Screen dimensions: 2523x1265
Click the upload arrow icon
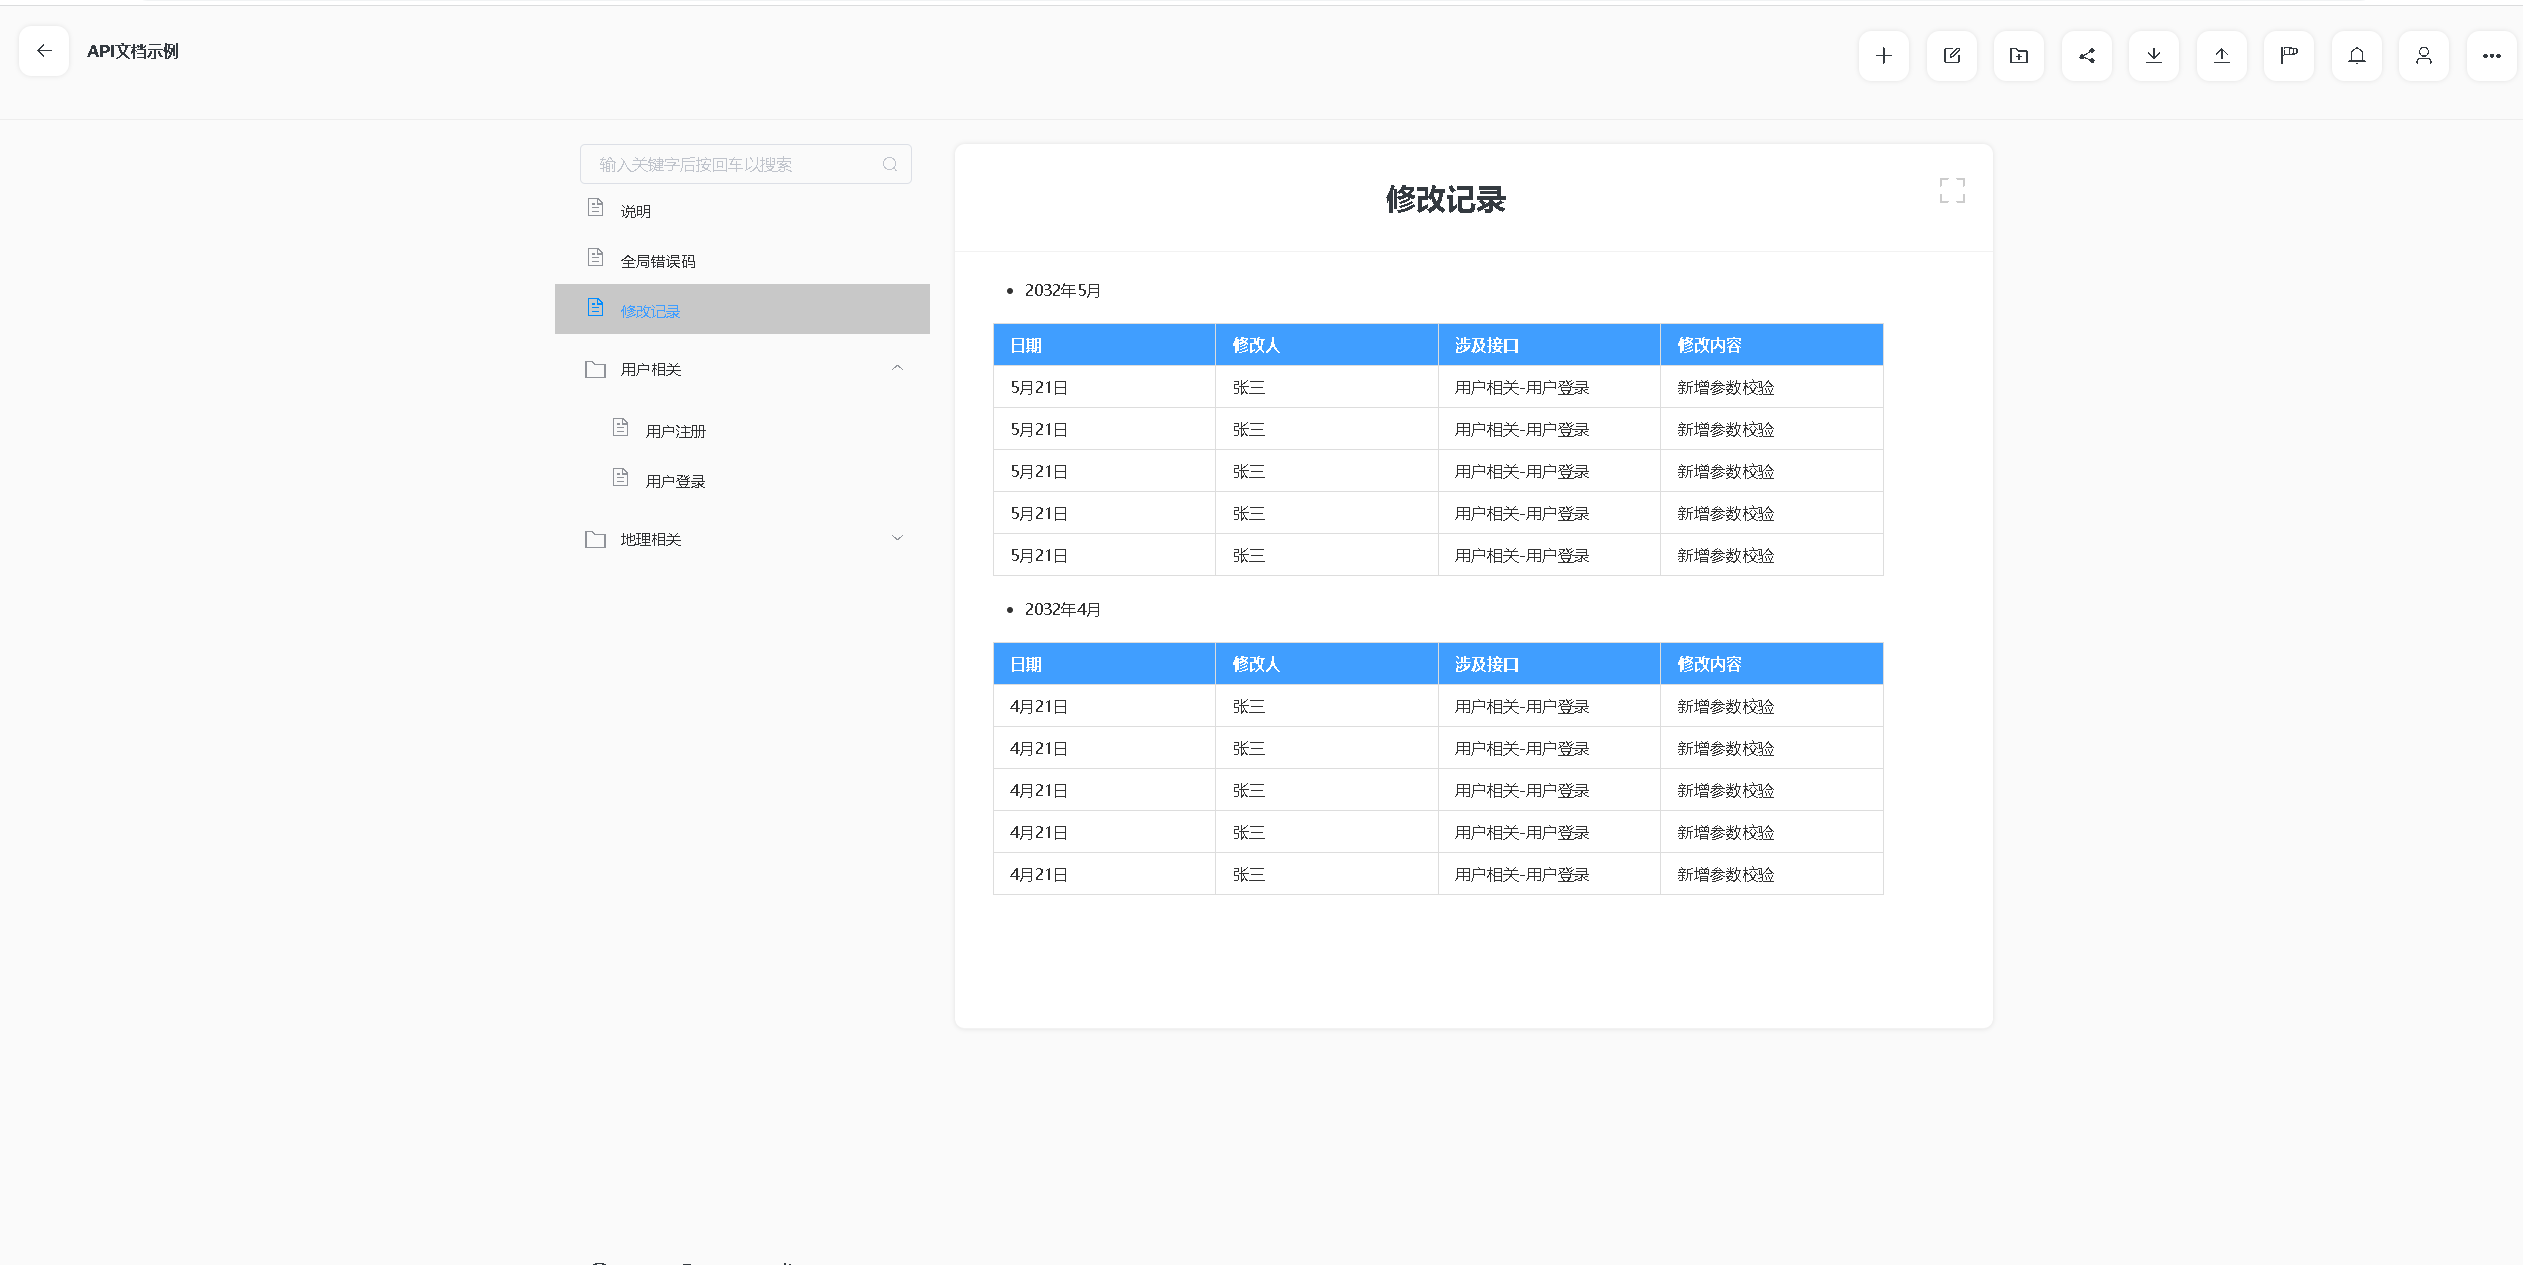tap(2221, 56)
